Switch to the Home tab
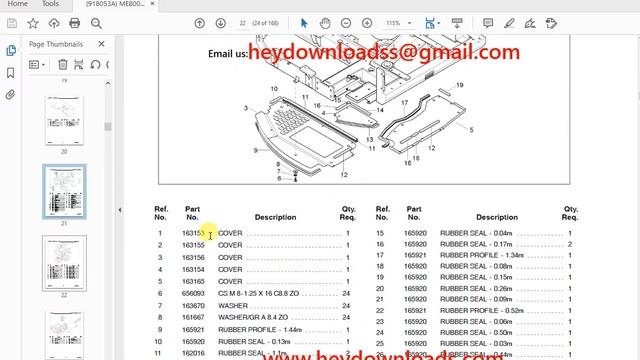 pos(18,4)
